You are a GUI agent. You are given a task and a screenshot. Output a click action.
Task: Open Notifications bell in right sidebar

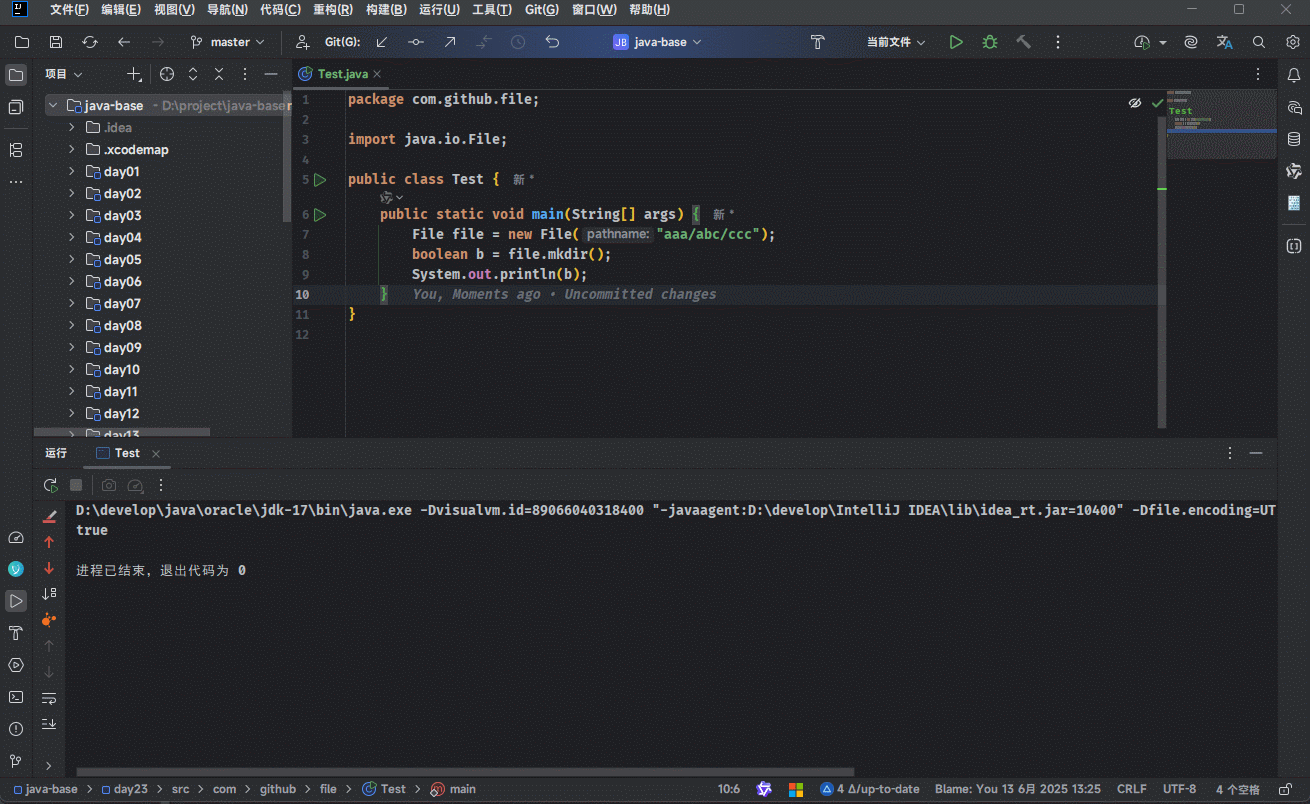pos(1294,75)
